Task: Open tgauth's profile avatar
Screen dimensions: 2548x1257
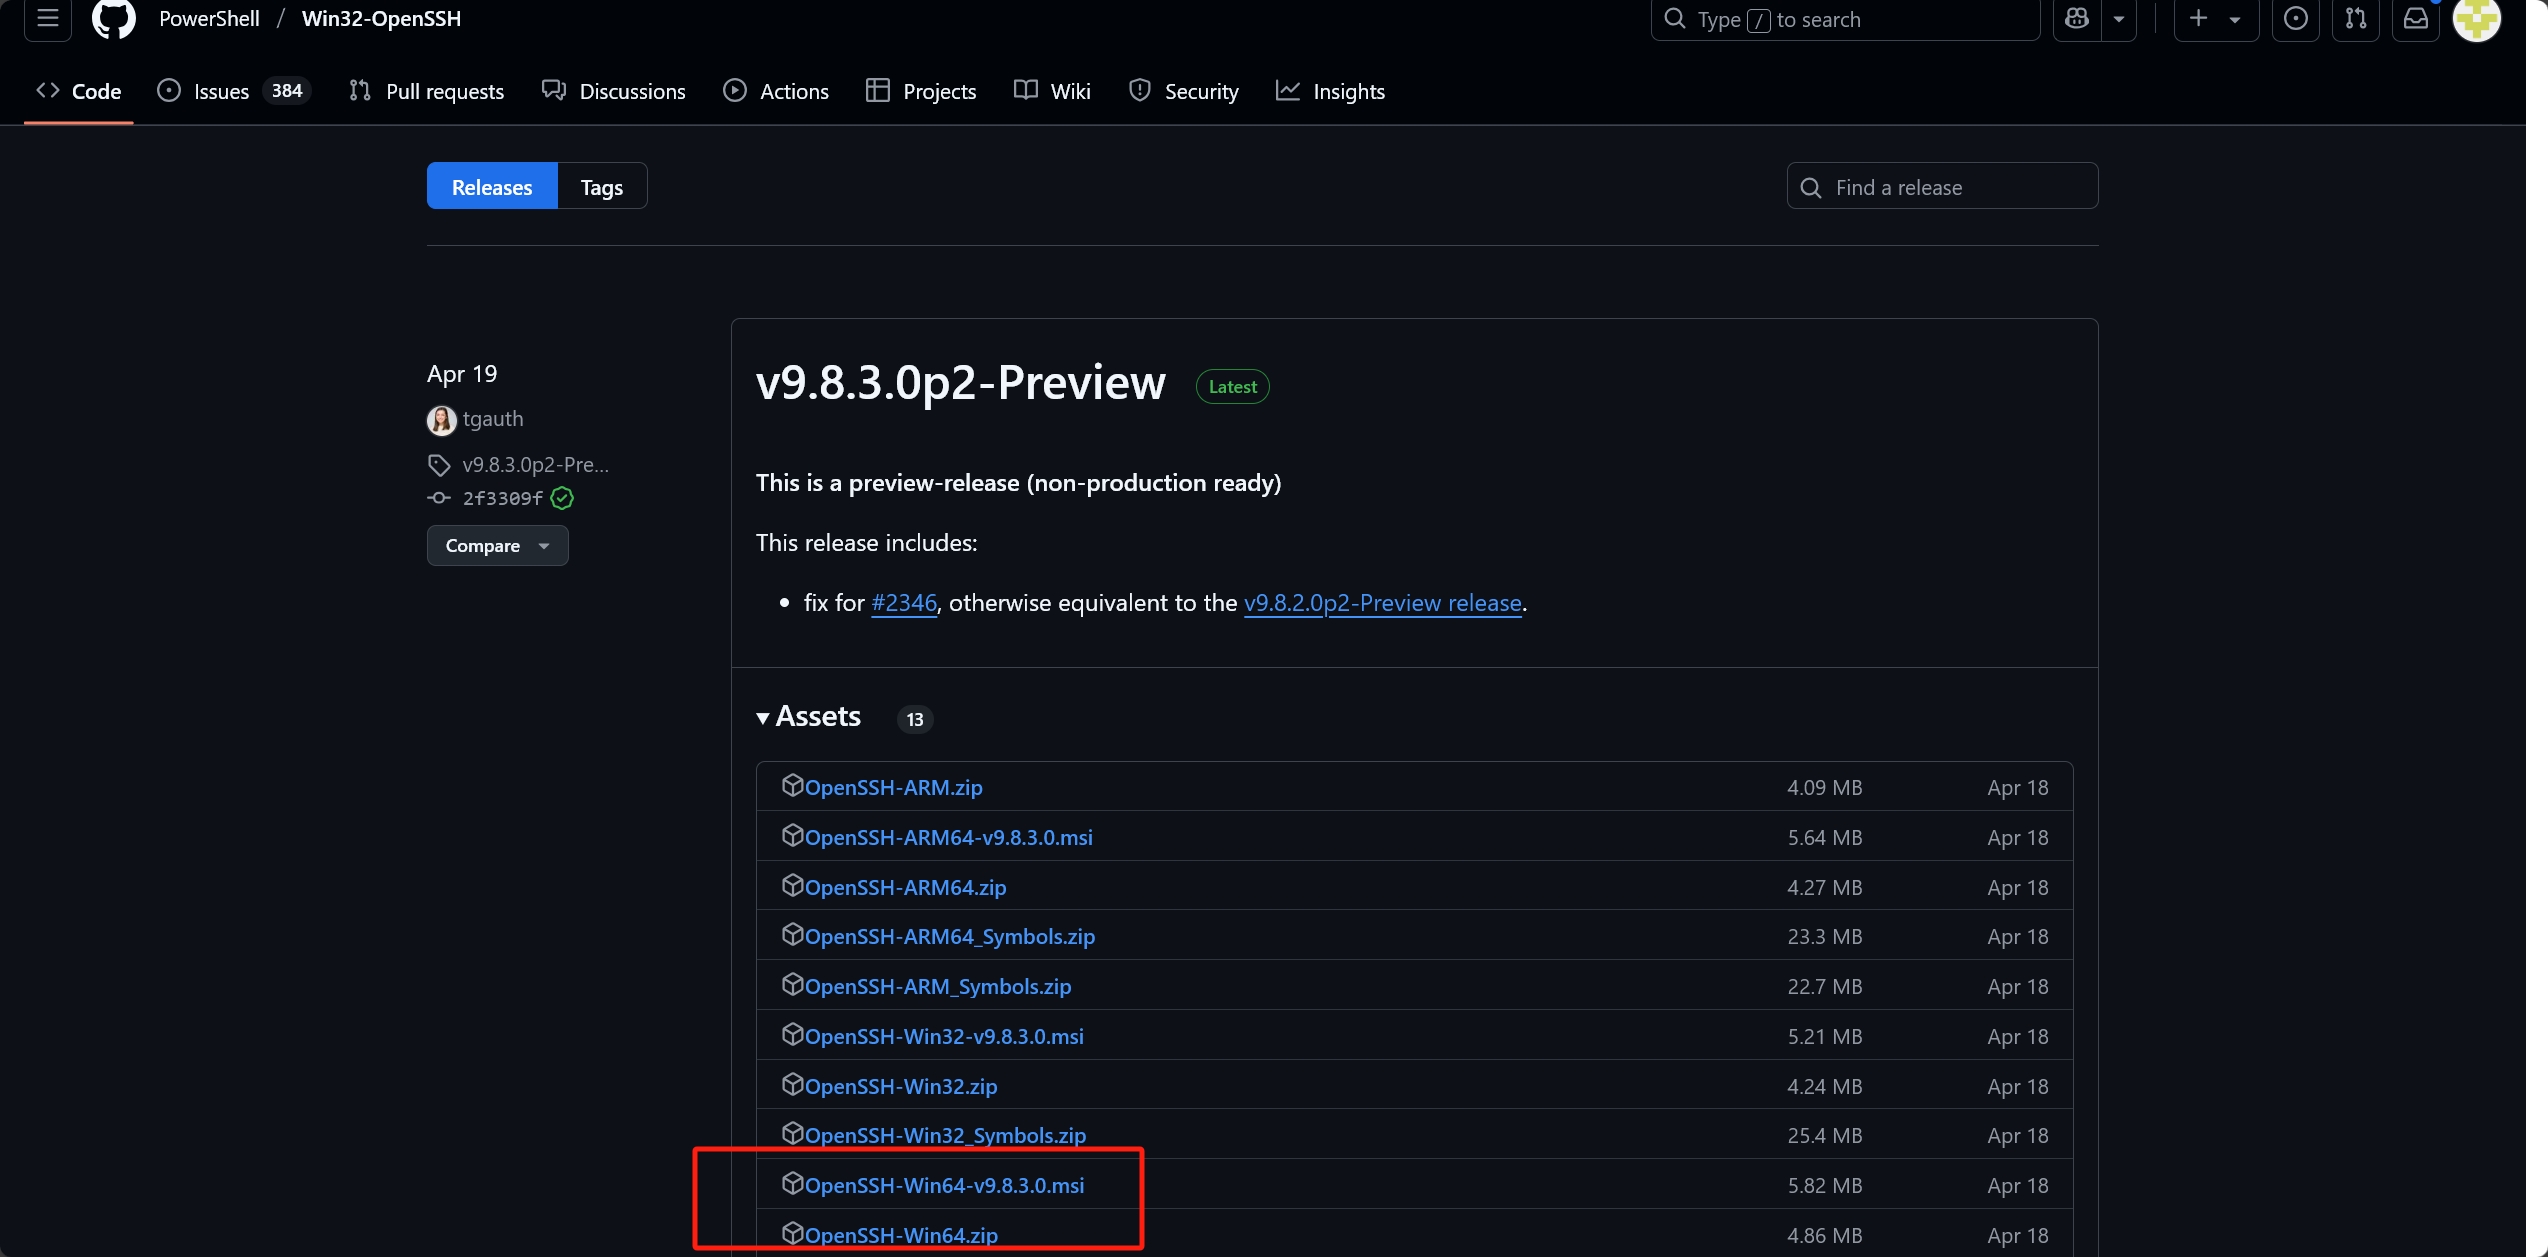Action: (x=441, y=420)
